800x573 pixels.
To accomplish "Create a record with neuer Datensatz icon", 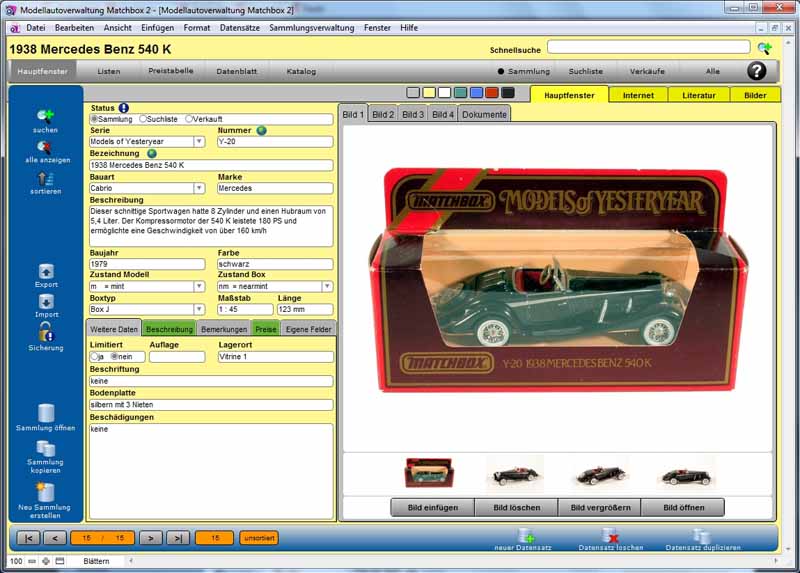I will (527, 536).
